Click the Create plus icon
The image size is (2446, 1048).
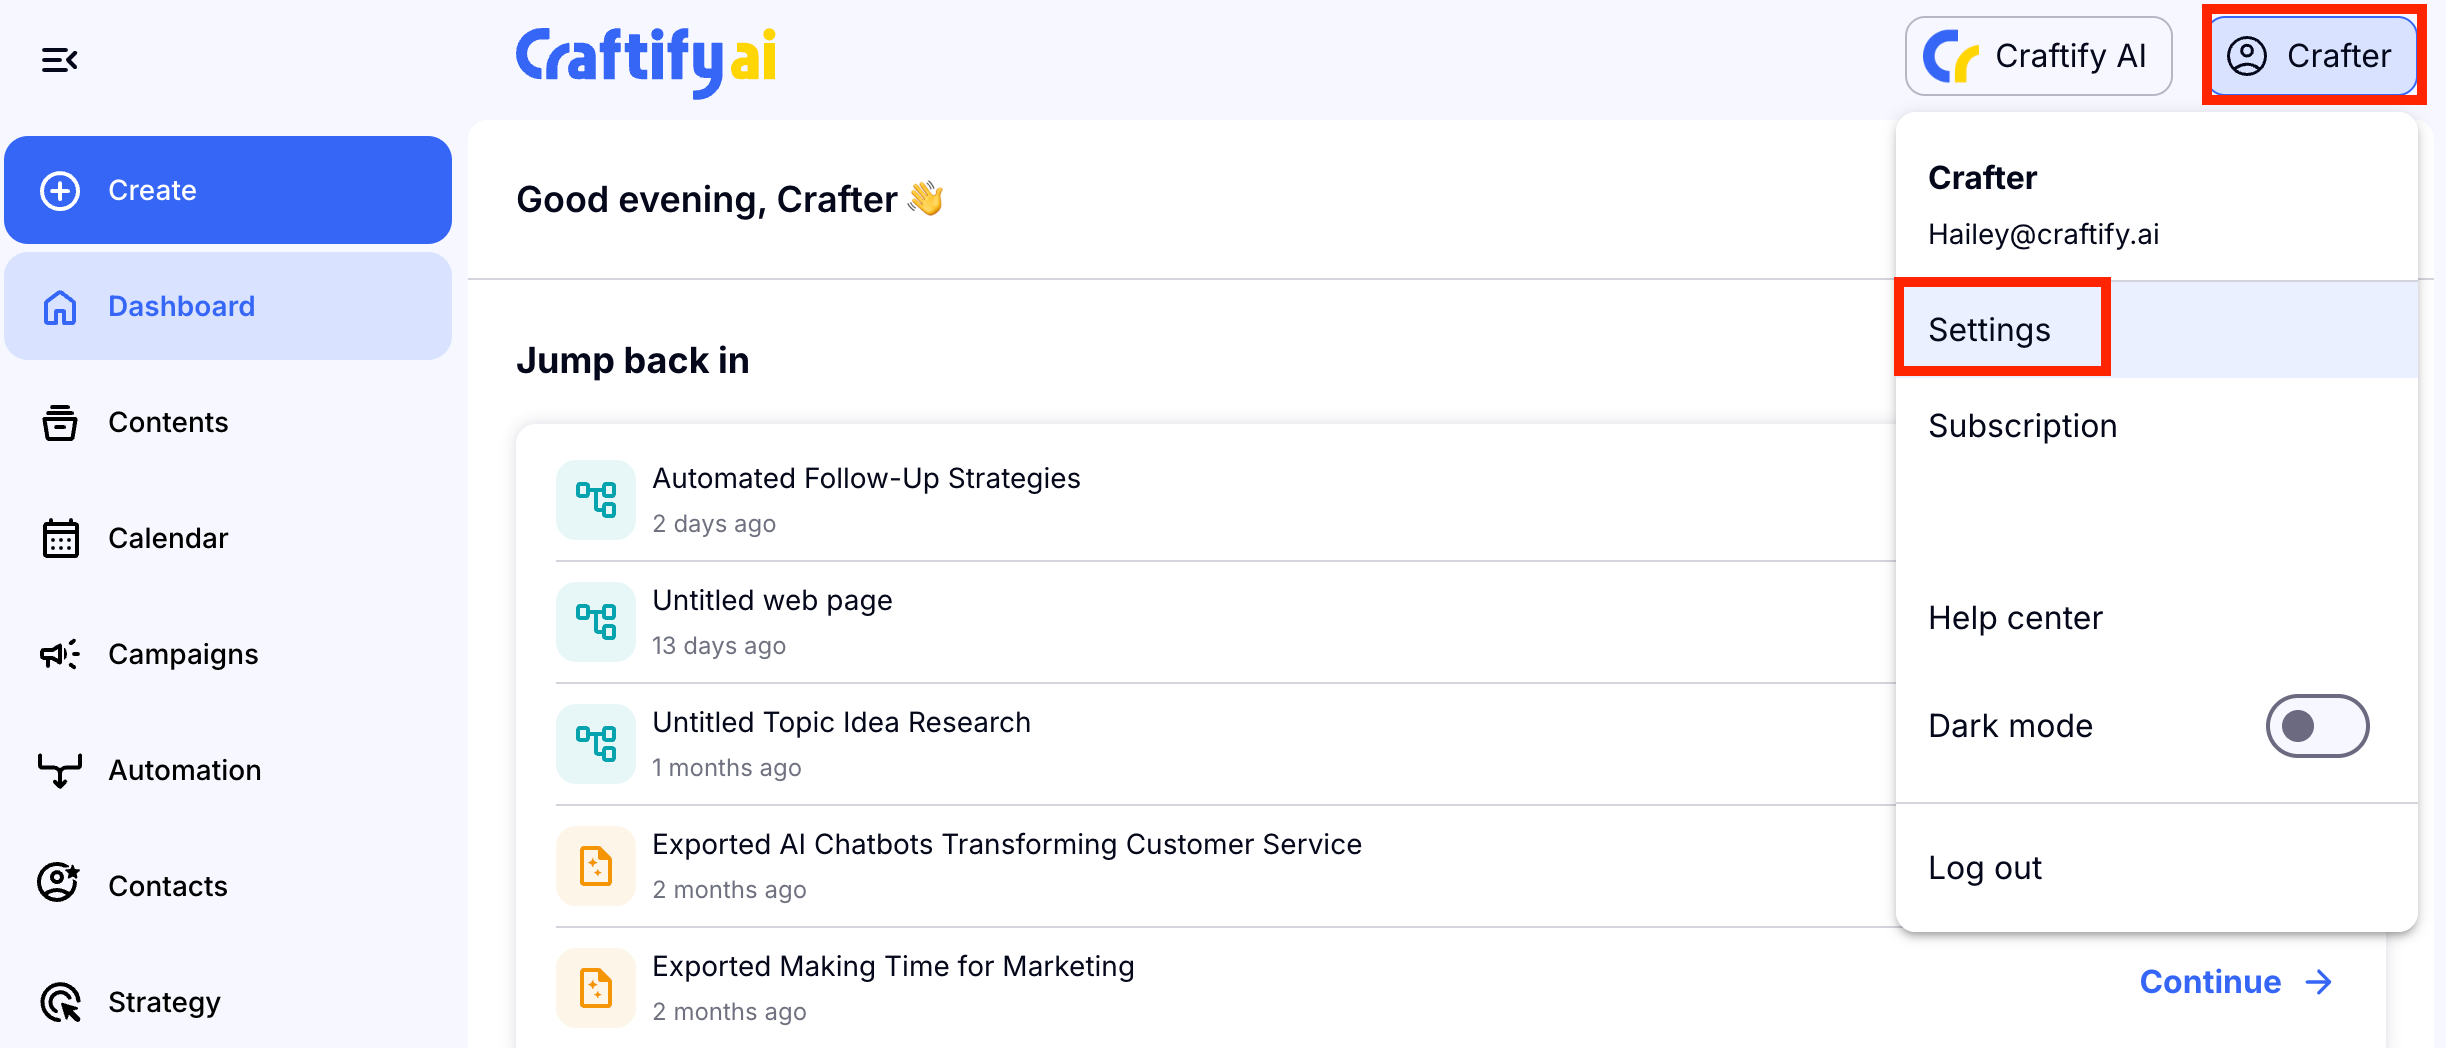(x=60, y=190)
